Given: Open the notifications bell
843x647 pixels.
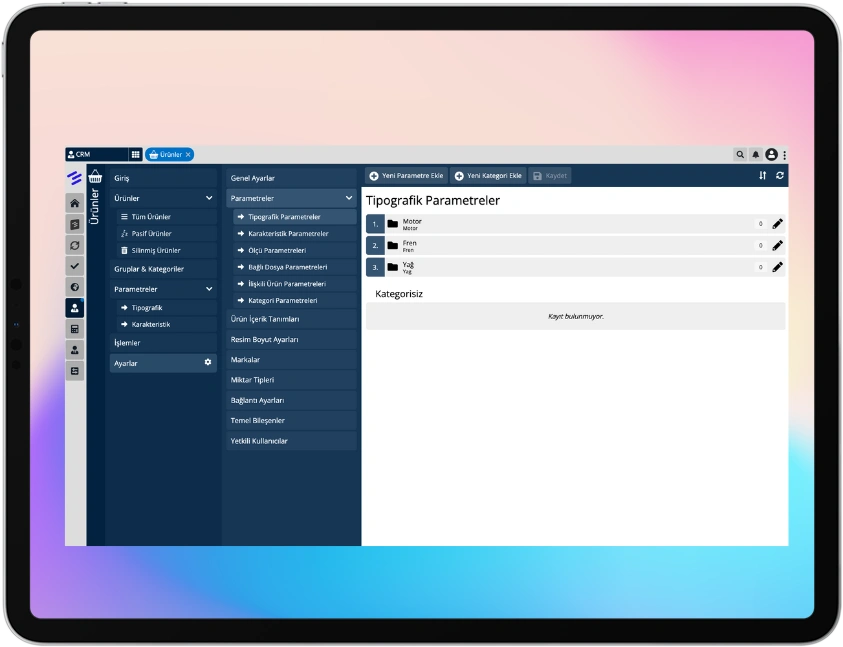Looking at the screenshot, I should pyautogui.click(x=756, y=155).
